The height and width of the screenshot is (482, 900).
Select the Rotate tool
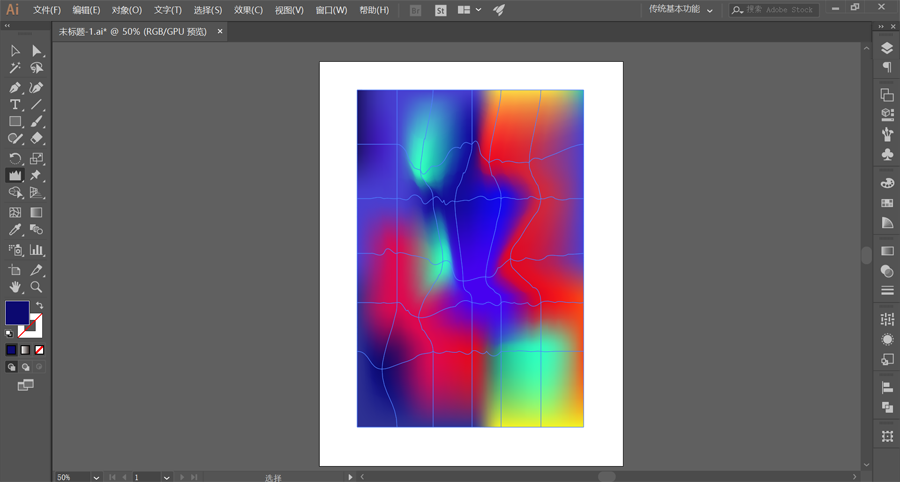[15, 158]
